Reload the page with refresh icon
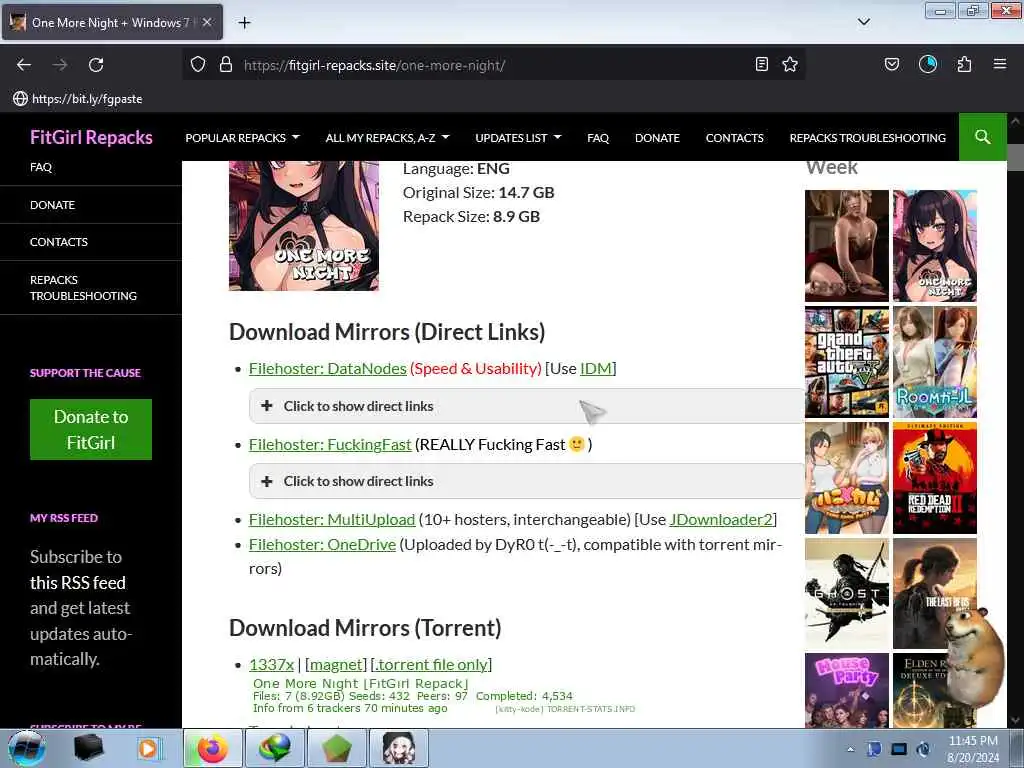Image resolution: width=1024 pixels, height=768 pixels. click(96, 65)
